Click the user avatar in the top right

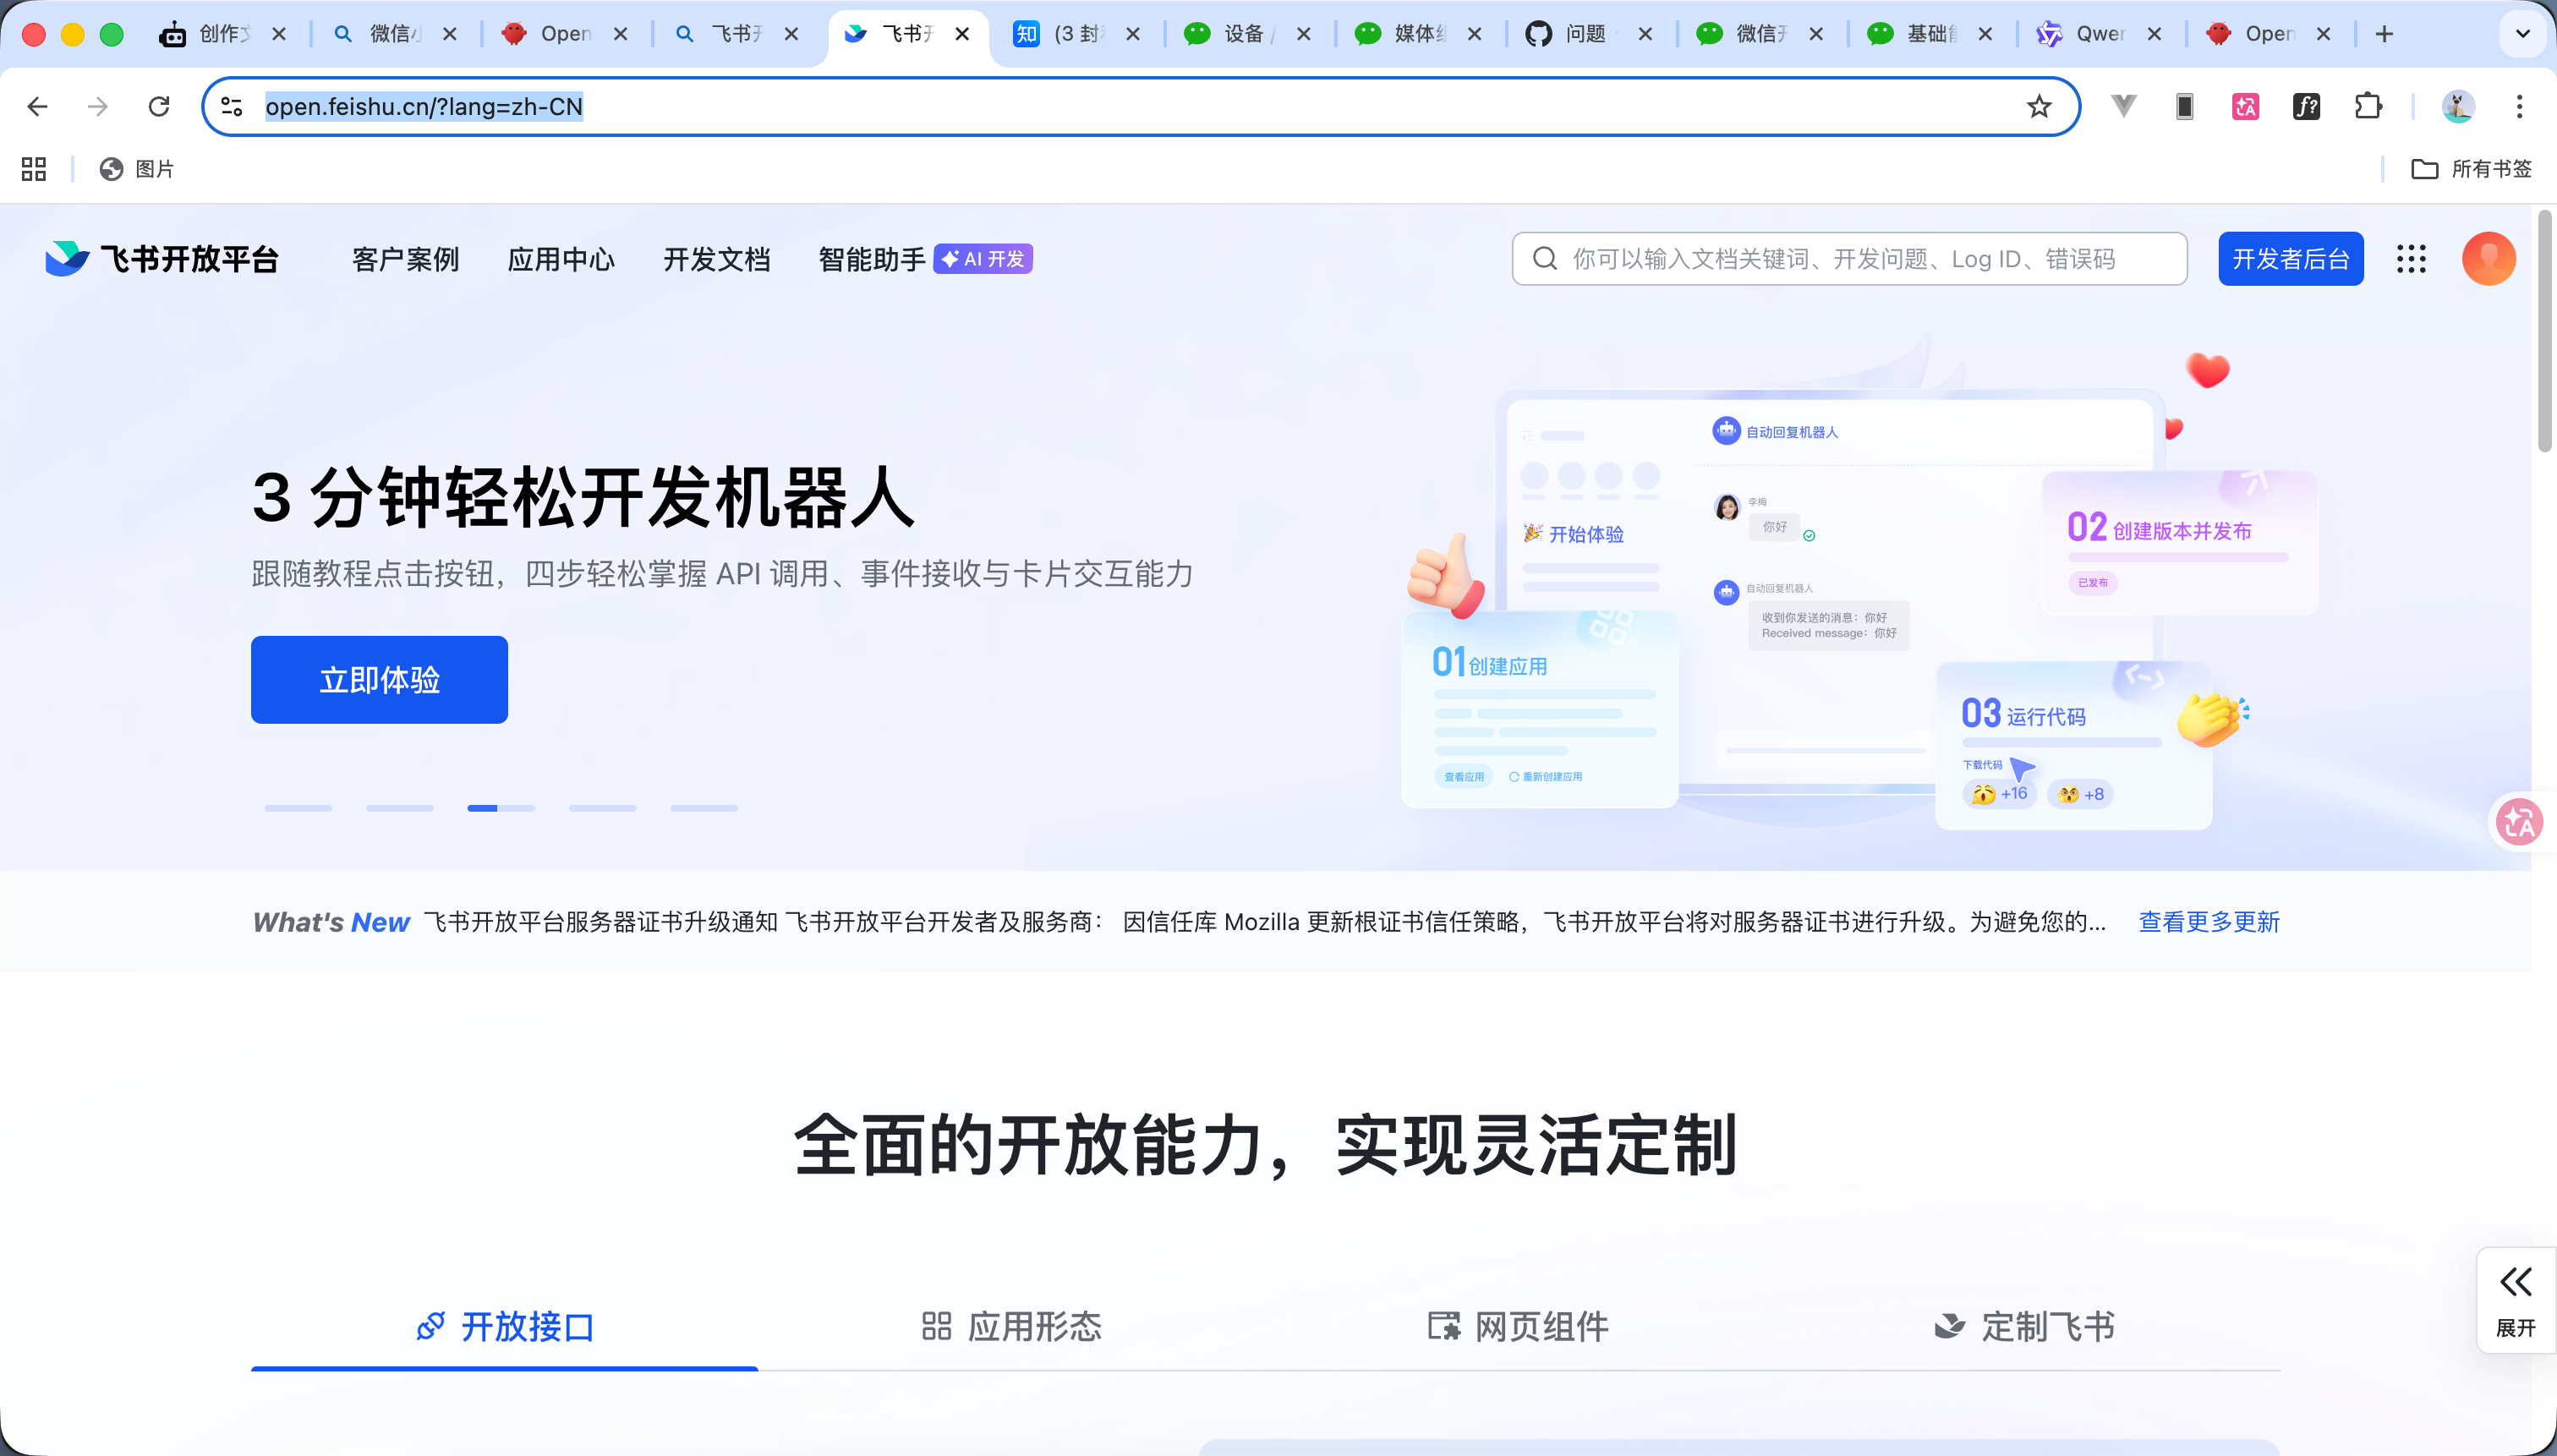pyautogui.click(x=2487, y=258)
